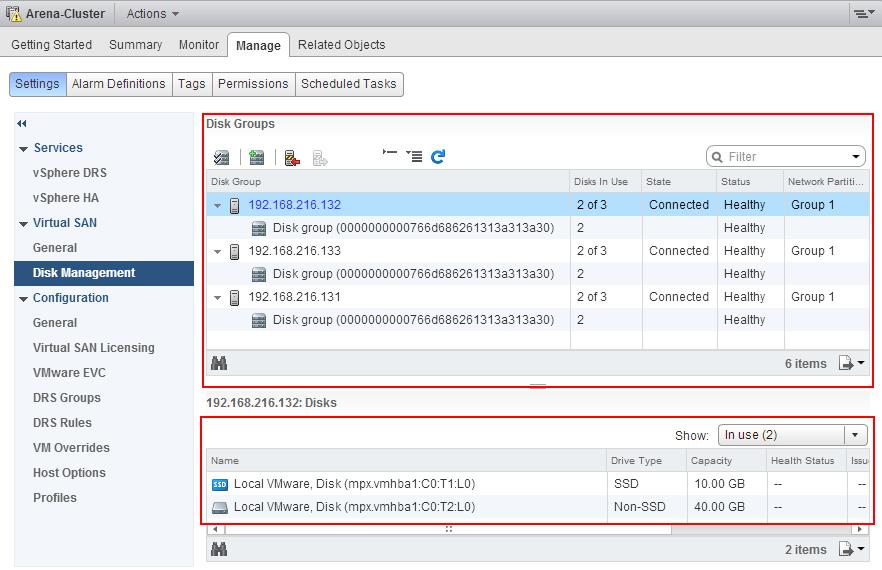Click the Expand All rows icon
Viewport: 882px width, 570px height.
[x=414, y=156]
